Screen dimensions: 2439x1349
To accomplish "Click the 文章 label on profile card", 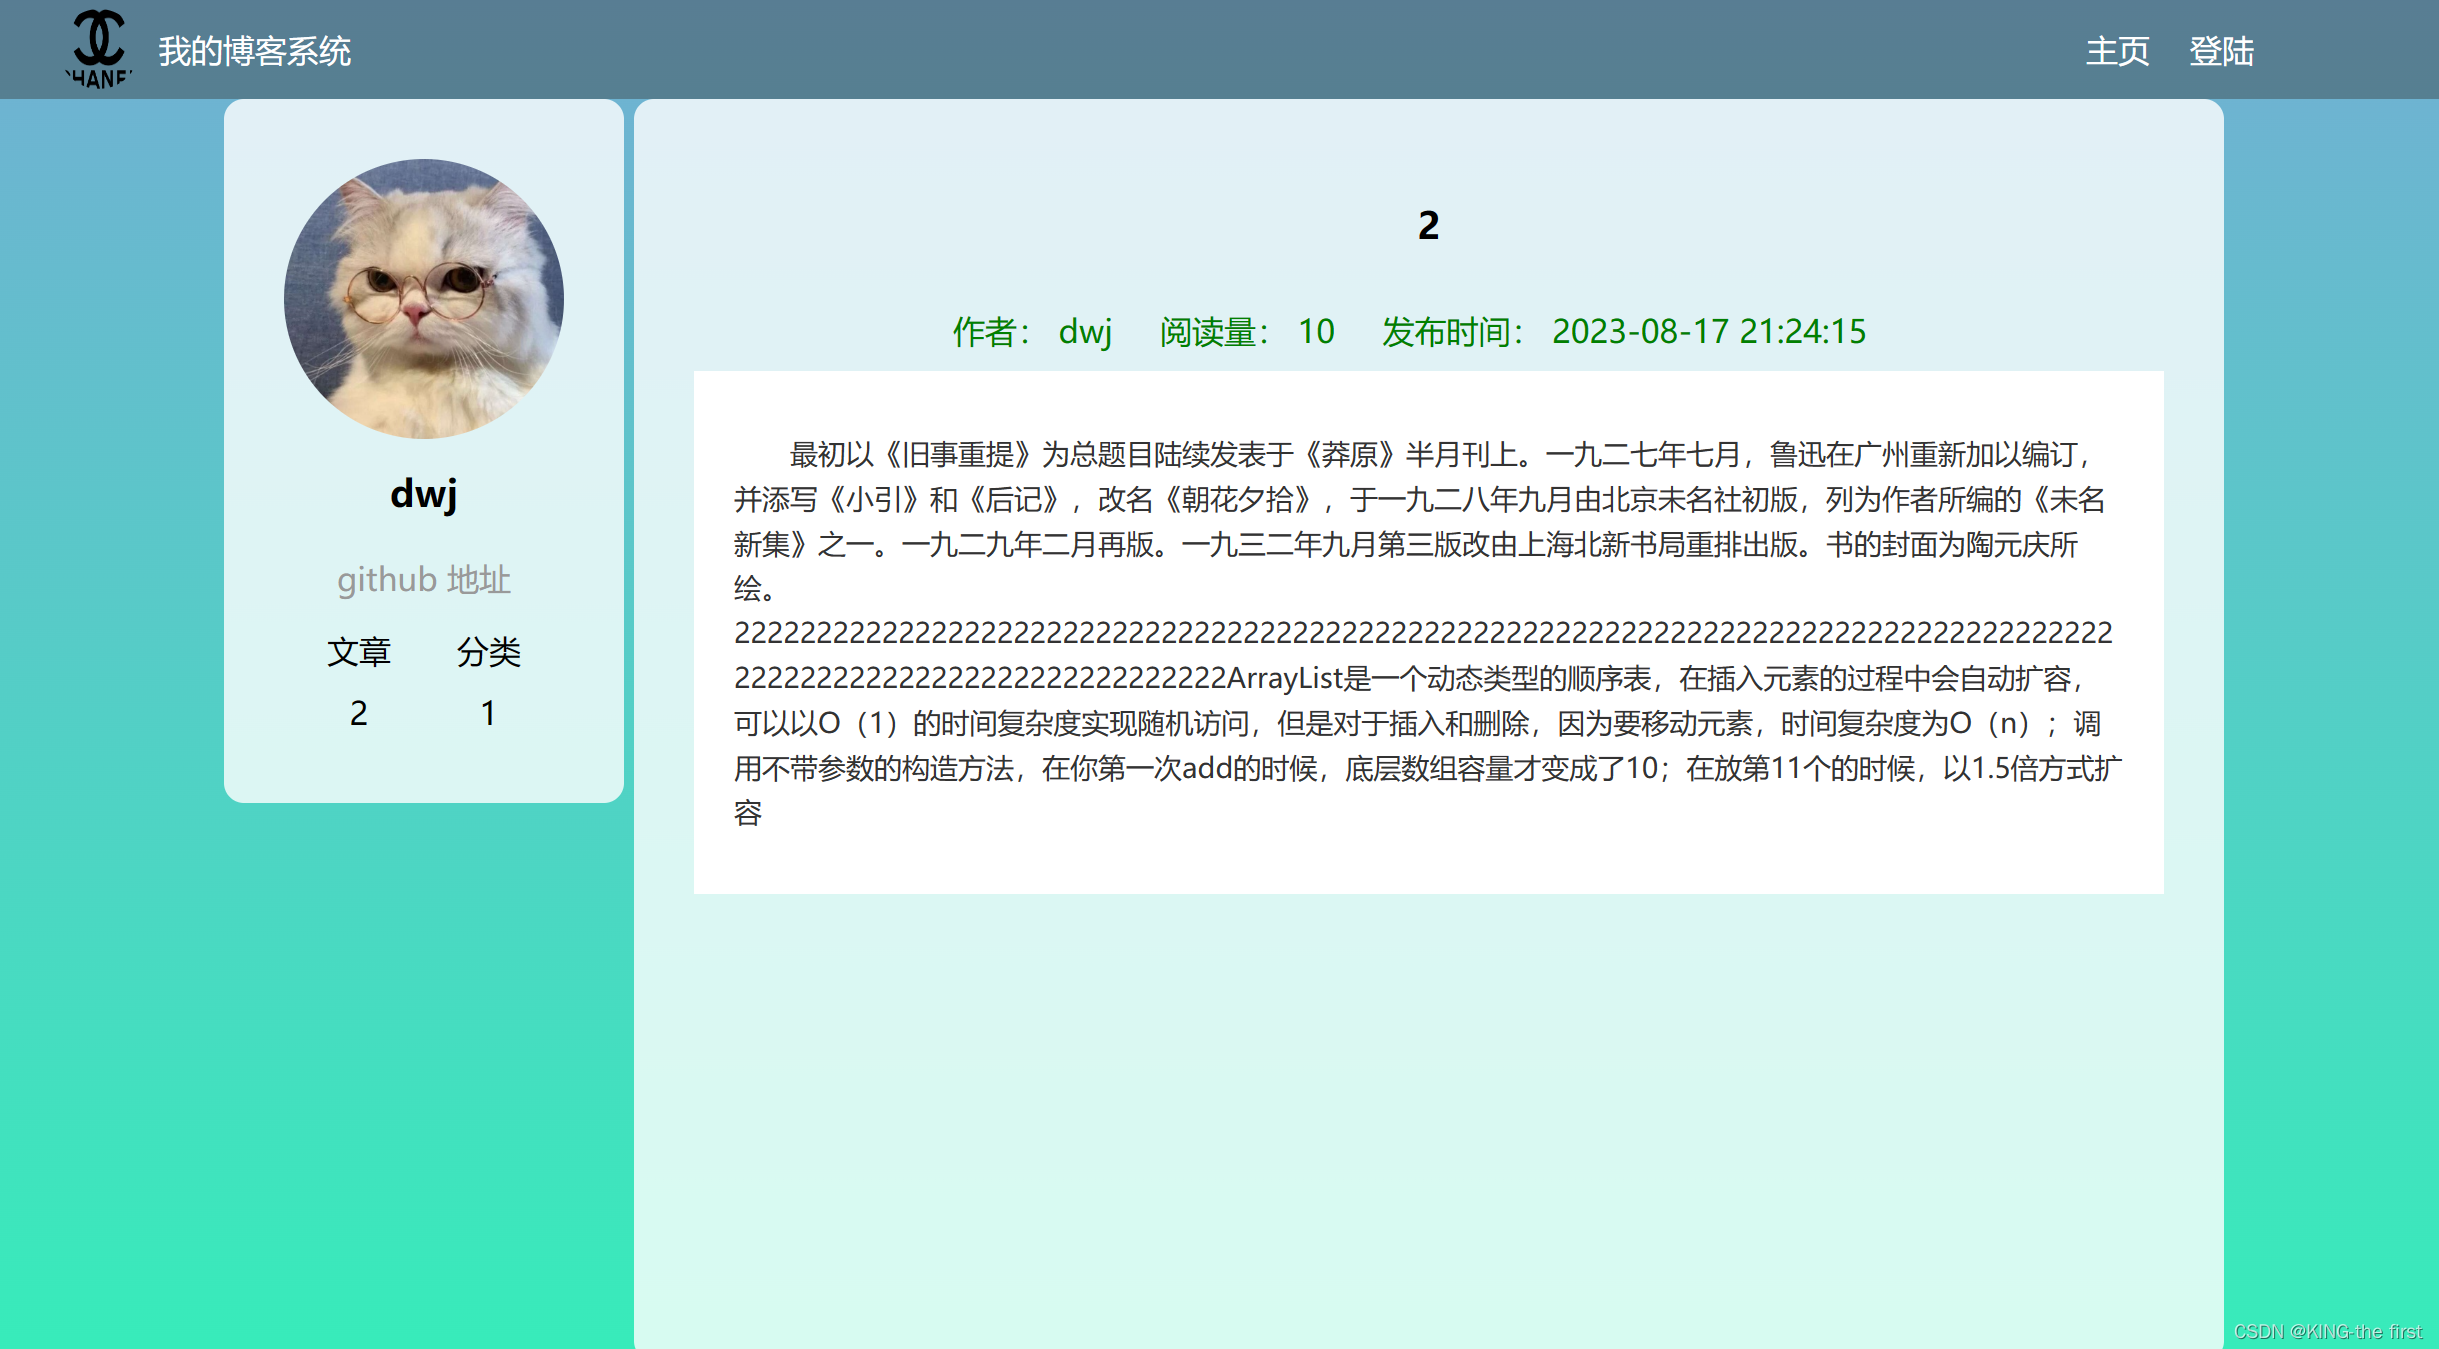I will pyautogui.click(x=360, y=651).
